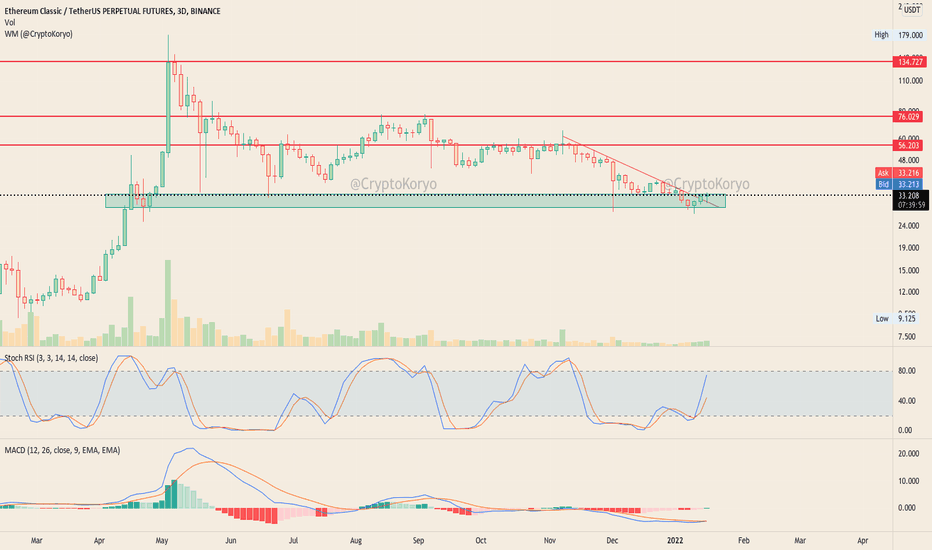Click the Stoch RSI (3, 3, 14, 14, close) legend
Image resolution: width=932 pixels, height=550 pixels.
(51, 358)
